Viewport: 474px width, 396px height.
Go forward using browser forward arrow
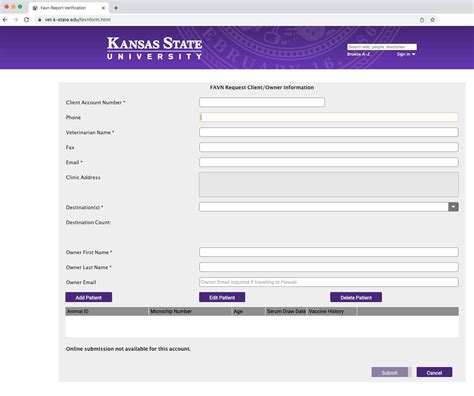16,20
